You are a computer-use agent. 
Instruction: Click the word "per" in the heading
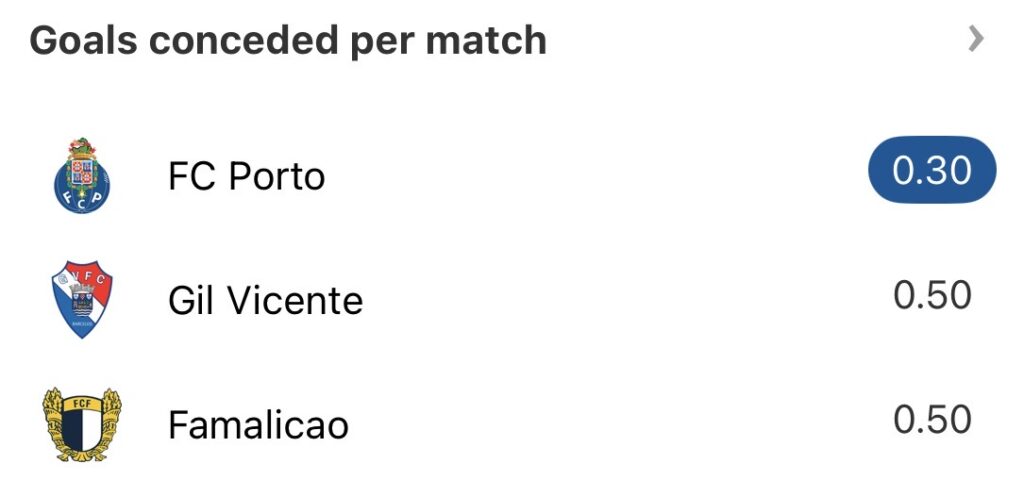click(381, 43)
